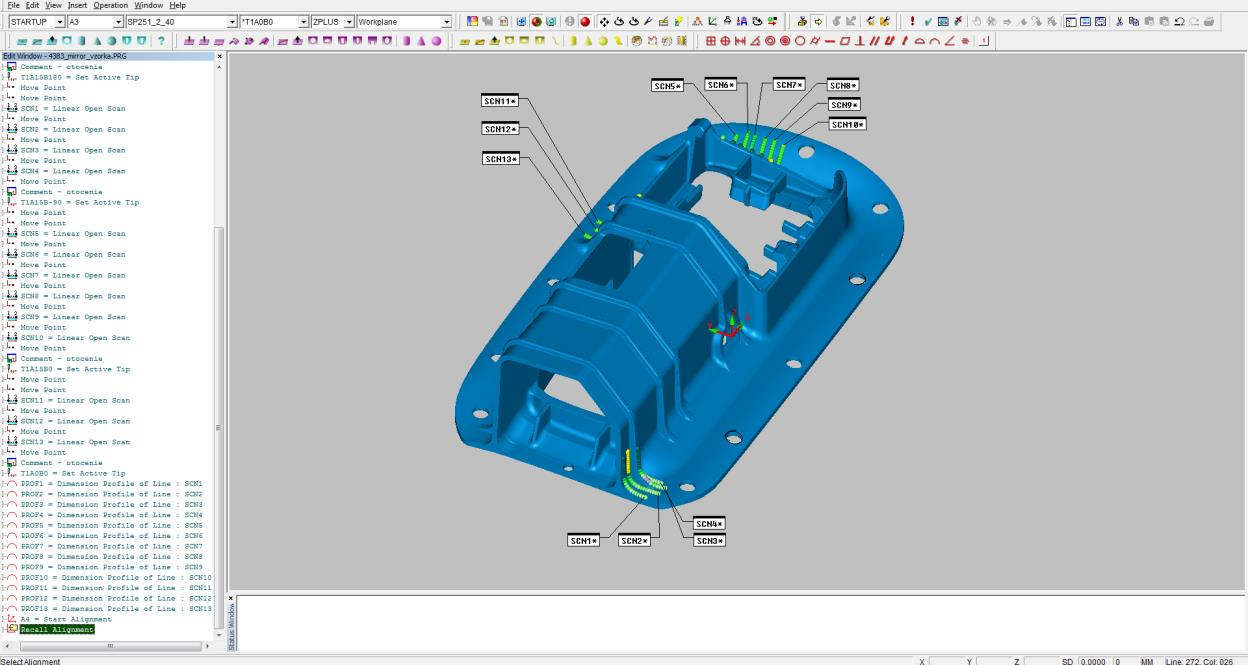This screenshot has width=1248, height=665.
Task: Select 'SCN10 = Linear Open Scan' row
Action: (x=75, y=338)
